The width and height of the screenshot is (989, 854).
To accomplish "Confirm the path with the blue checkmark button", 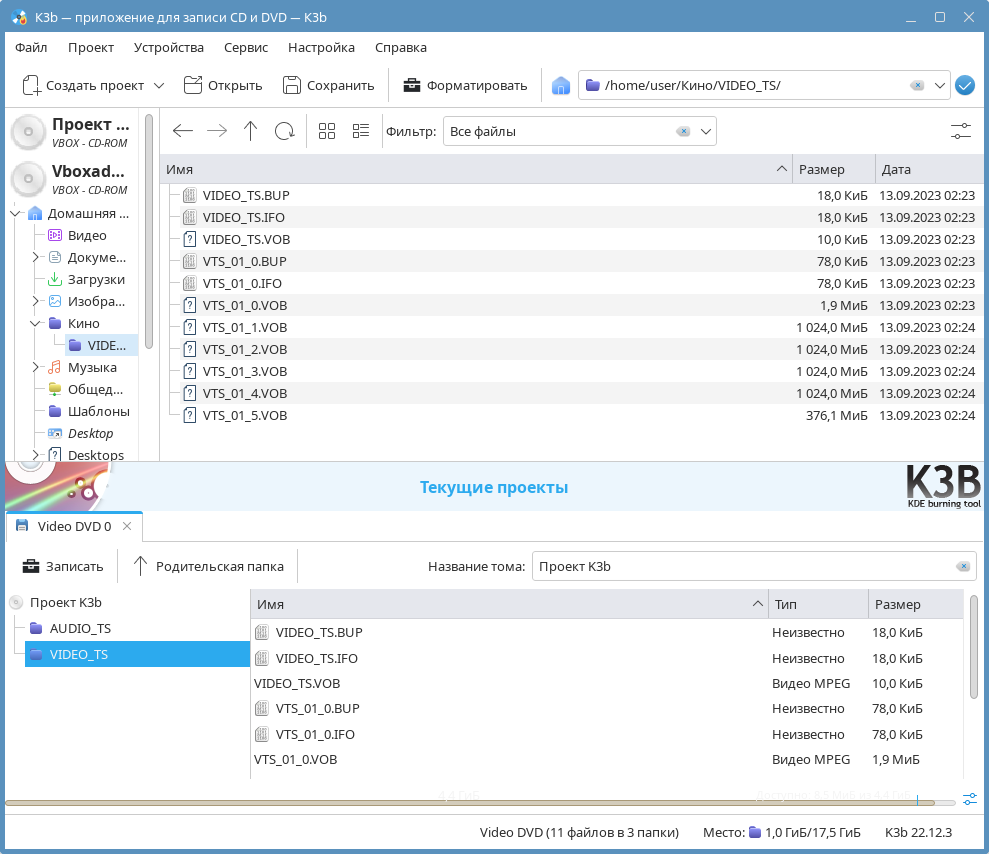I will (965, 86).
